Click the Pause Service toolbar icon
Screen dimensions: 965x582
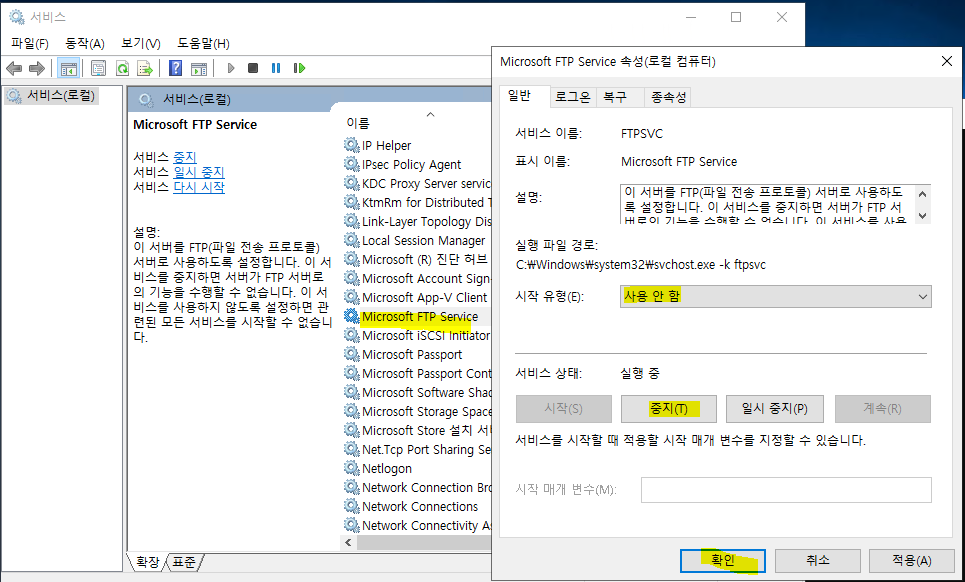(x=276, y=68)
